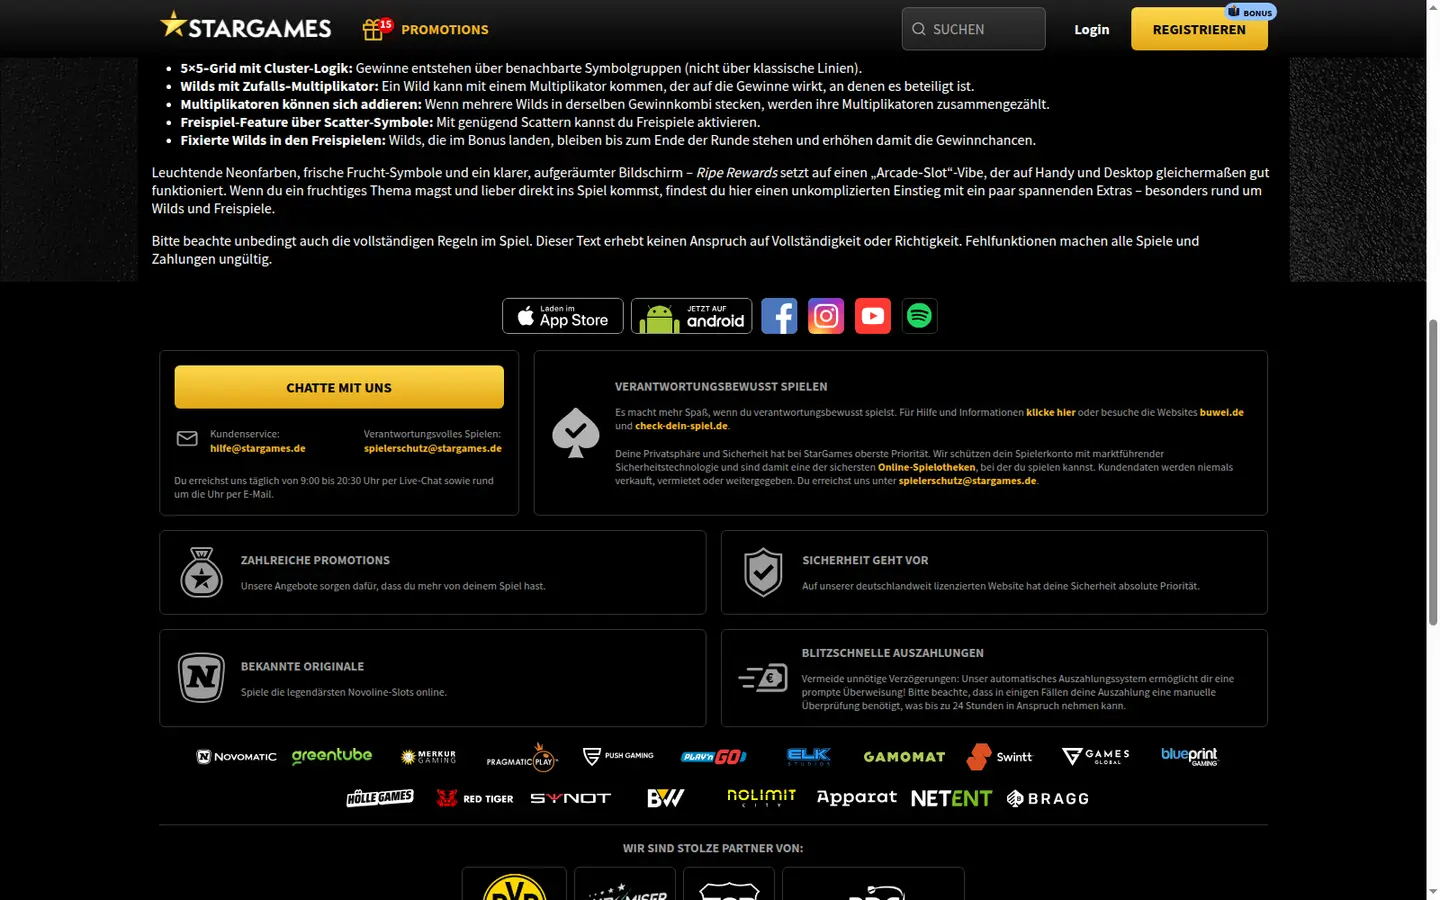Click the Push Gaming provider logo

click(x=618, y=756)
